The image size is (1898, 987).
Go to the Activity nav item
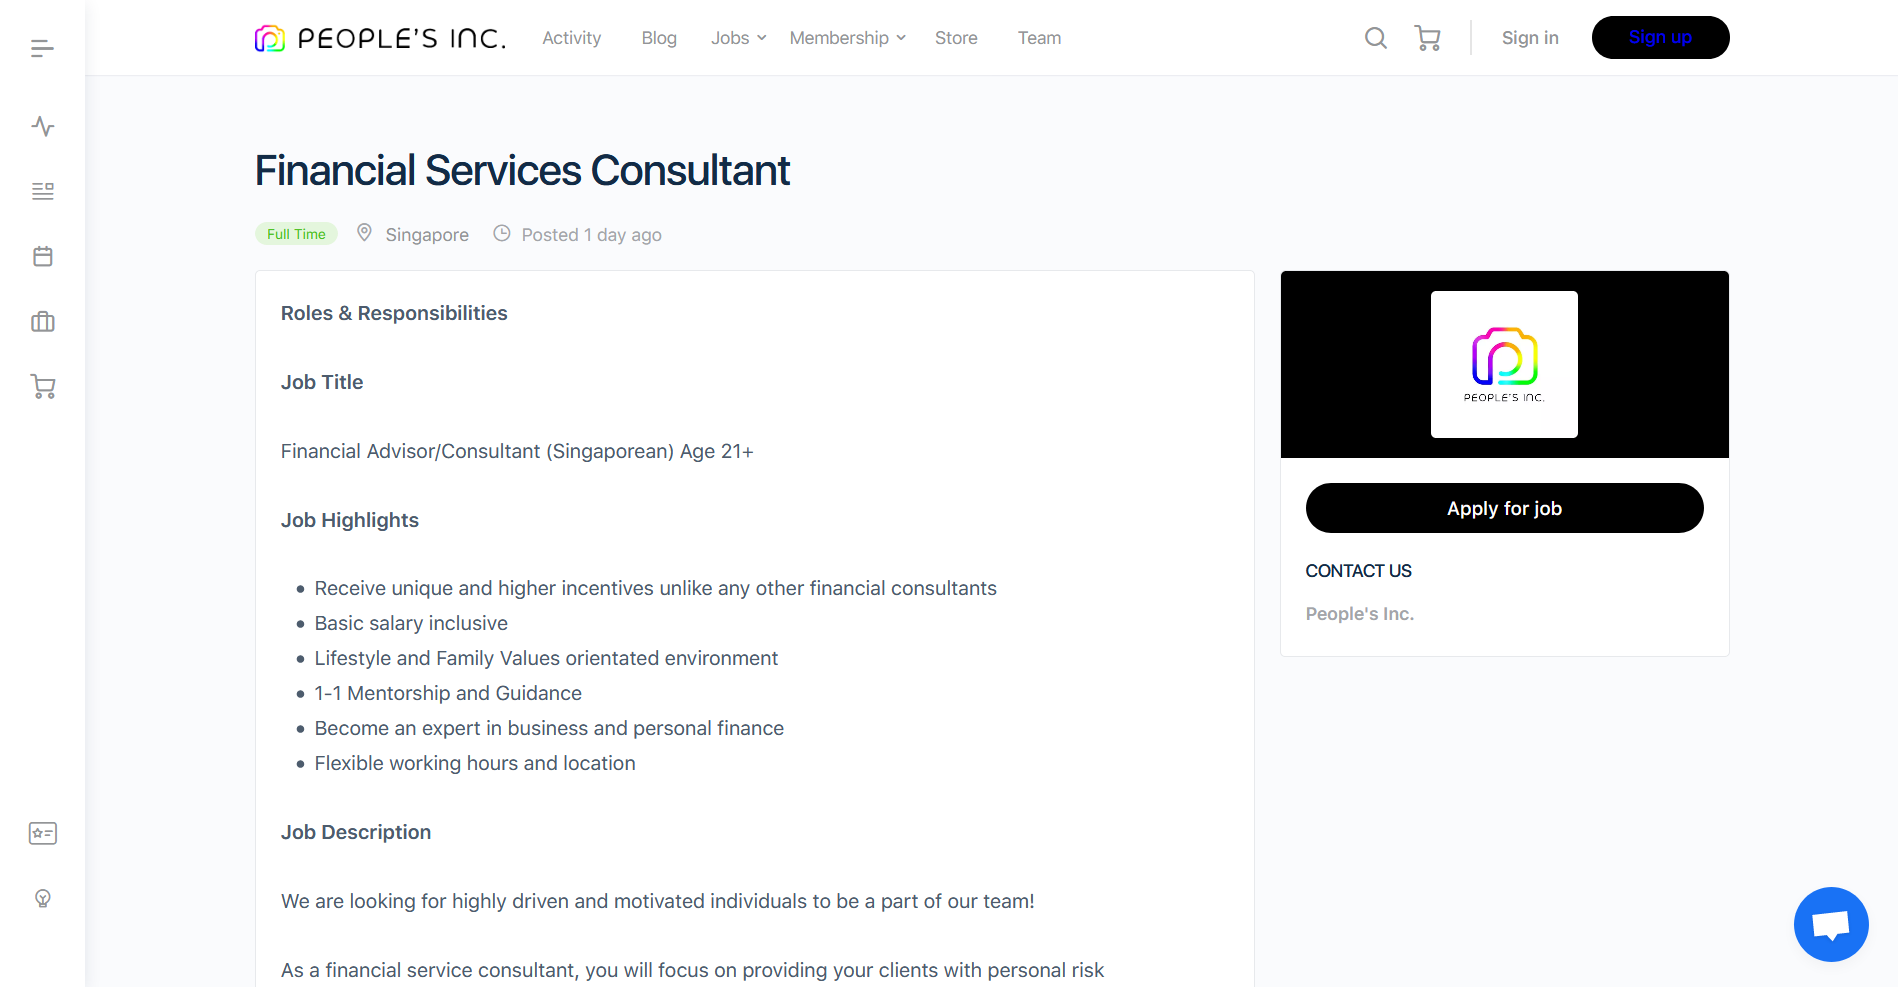tap(571, 38)
